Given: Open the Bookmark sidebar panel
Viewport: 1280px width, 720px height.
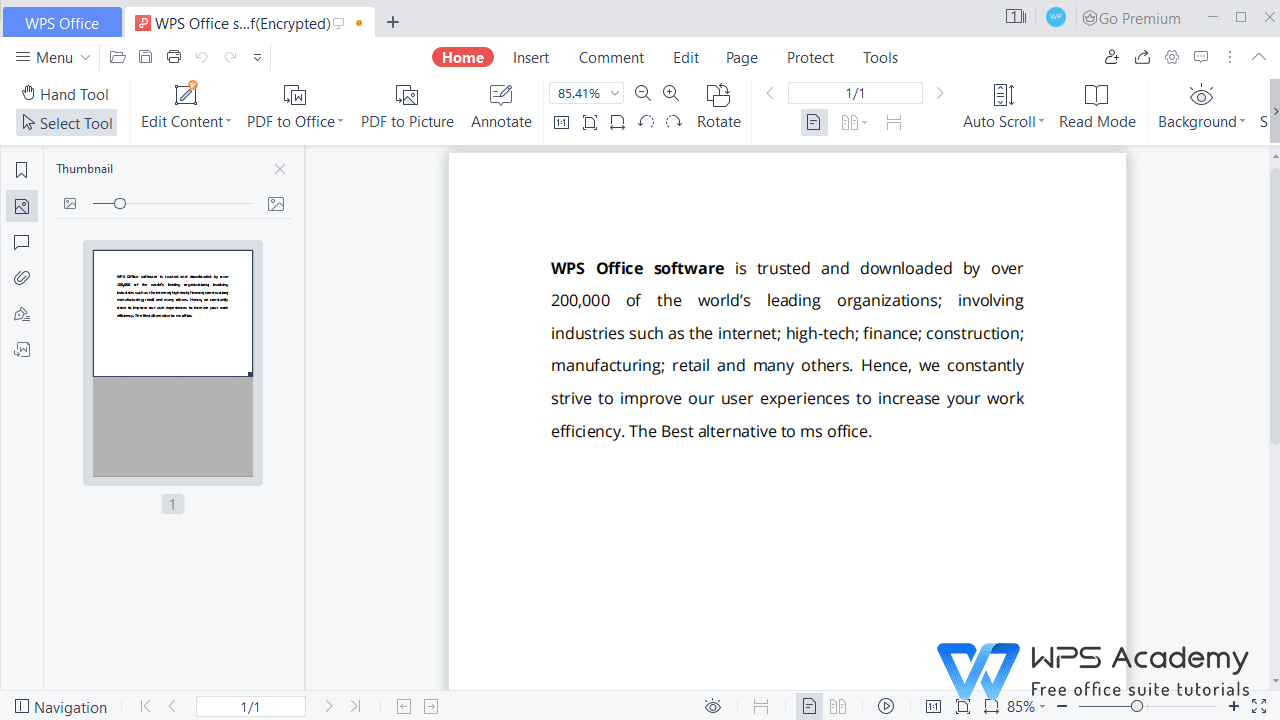Looking at the screenshot, I should click(21, 170).
